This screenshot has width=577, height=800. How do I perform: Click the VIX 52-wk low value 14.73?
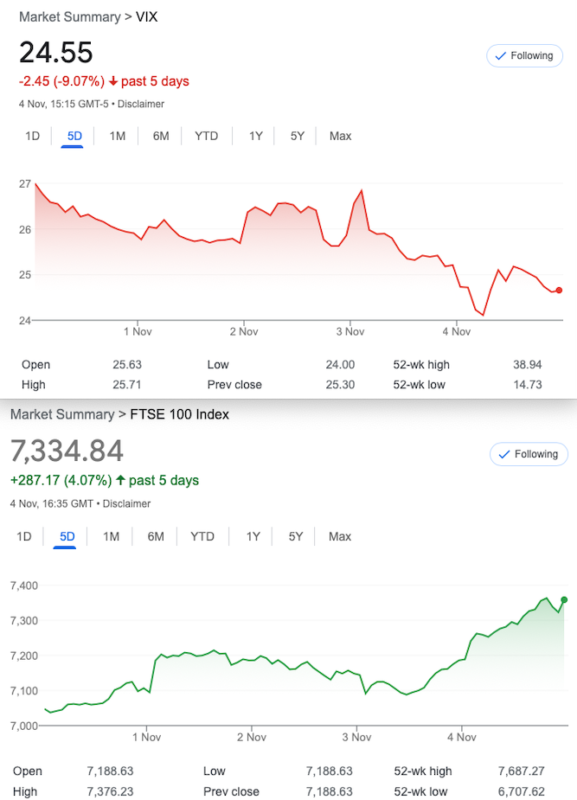(528, 385)
